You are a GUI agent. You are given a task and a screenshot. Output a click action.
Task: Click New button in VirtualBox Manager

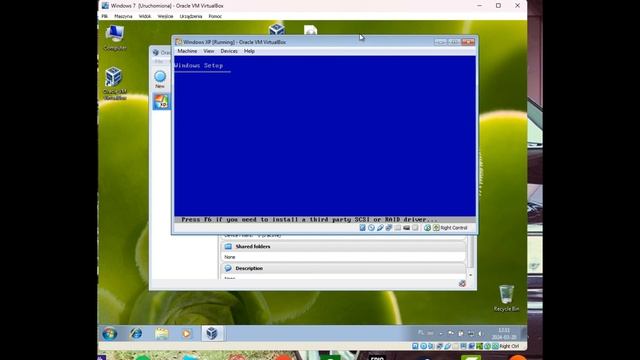pos(160,79)
